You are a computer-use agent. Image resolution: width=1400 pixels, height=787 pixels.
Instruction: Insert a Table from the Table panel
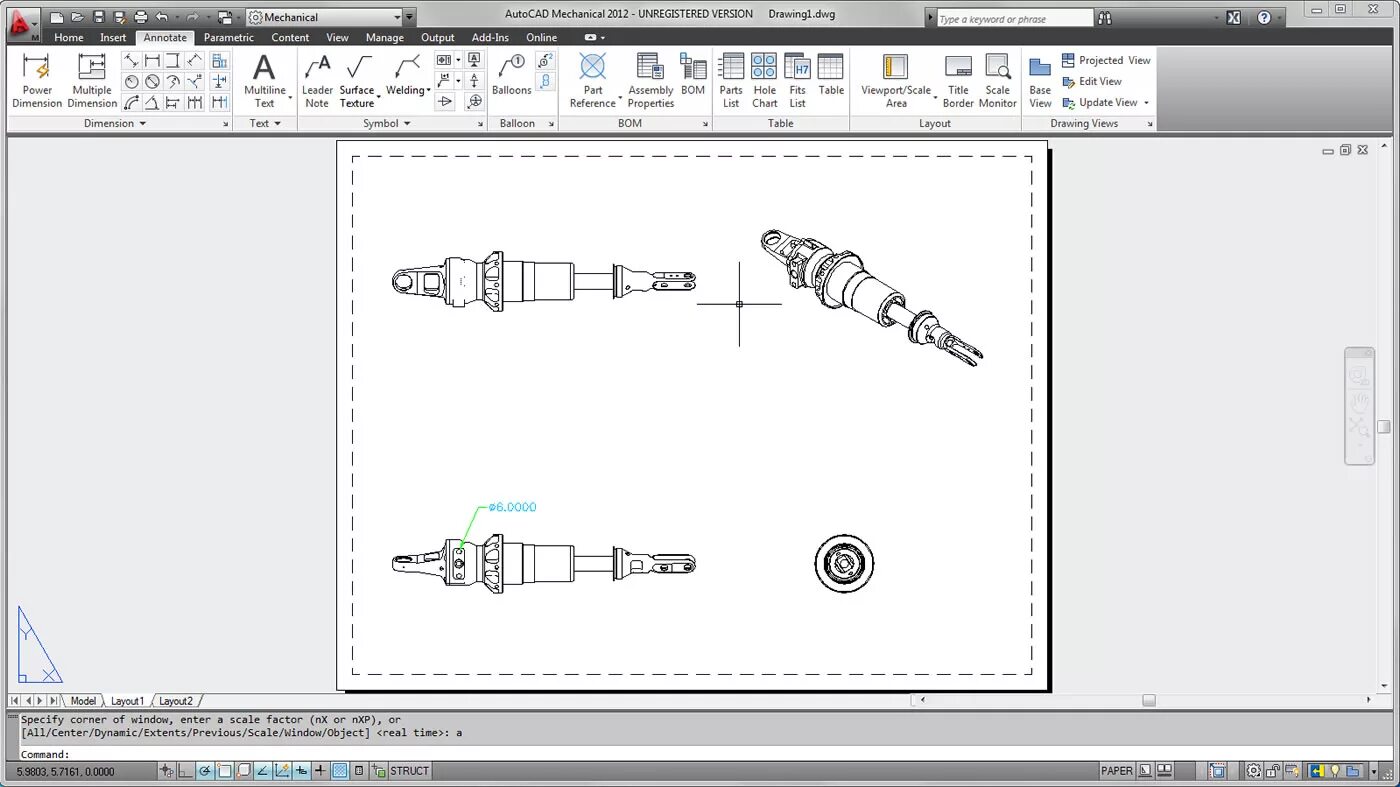tap(831, 76)
